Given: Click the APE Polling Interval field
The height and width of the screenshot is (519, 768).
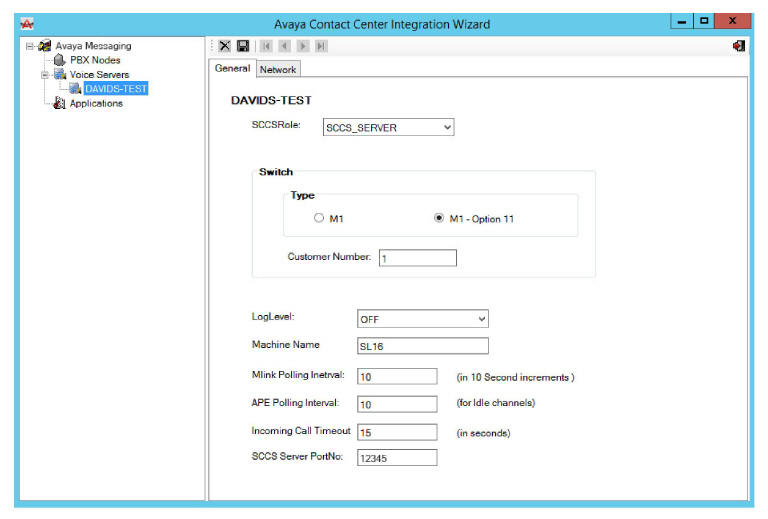Looking at the screenshot, I should pyautogui.click(x=397, y=404).
